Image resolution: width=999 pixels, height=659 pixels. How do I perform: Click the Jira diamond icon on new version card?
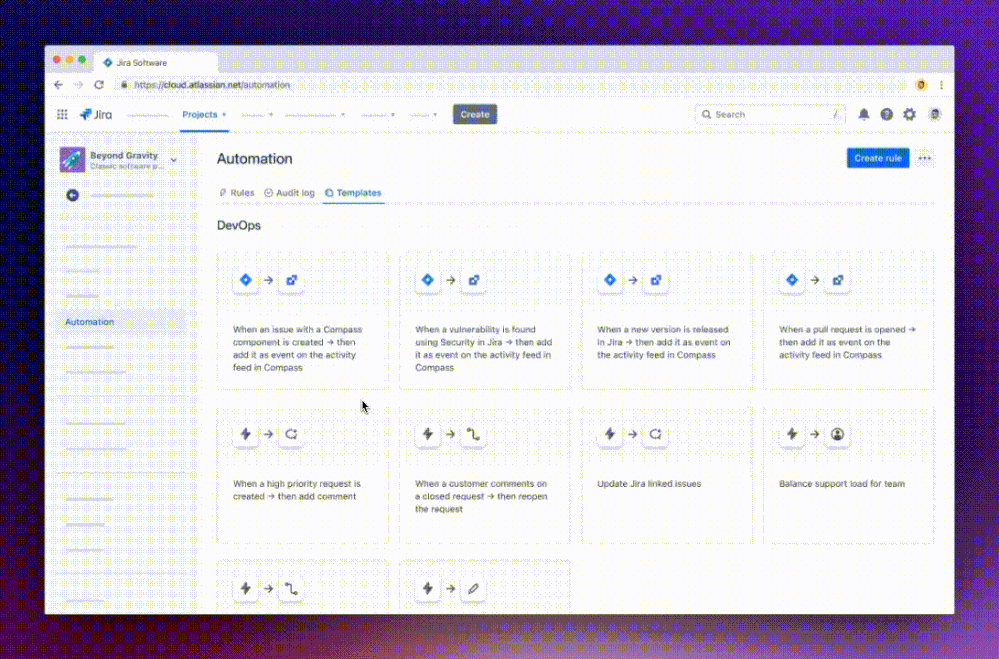610,280
